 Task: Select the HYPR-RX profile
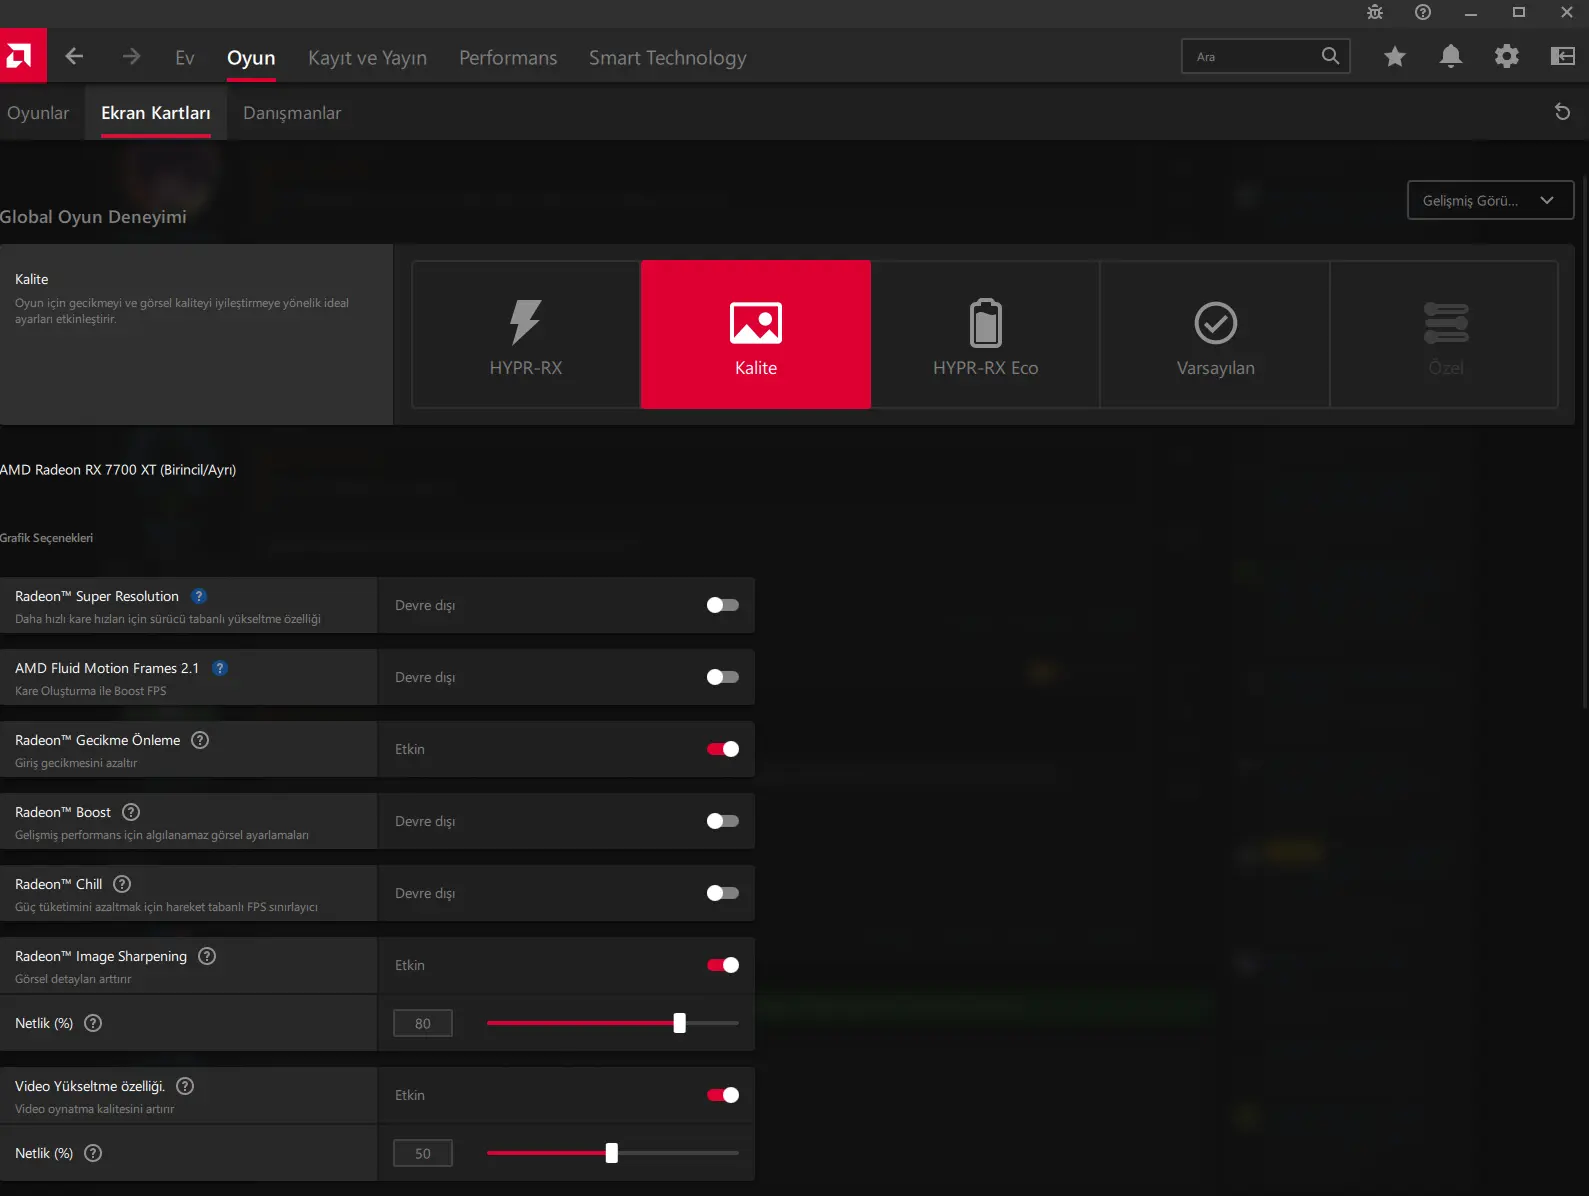(x=526, y=334)
